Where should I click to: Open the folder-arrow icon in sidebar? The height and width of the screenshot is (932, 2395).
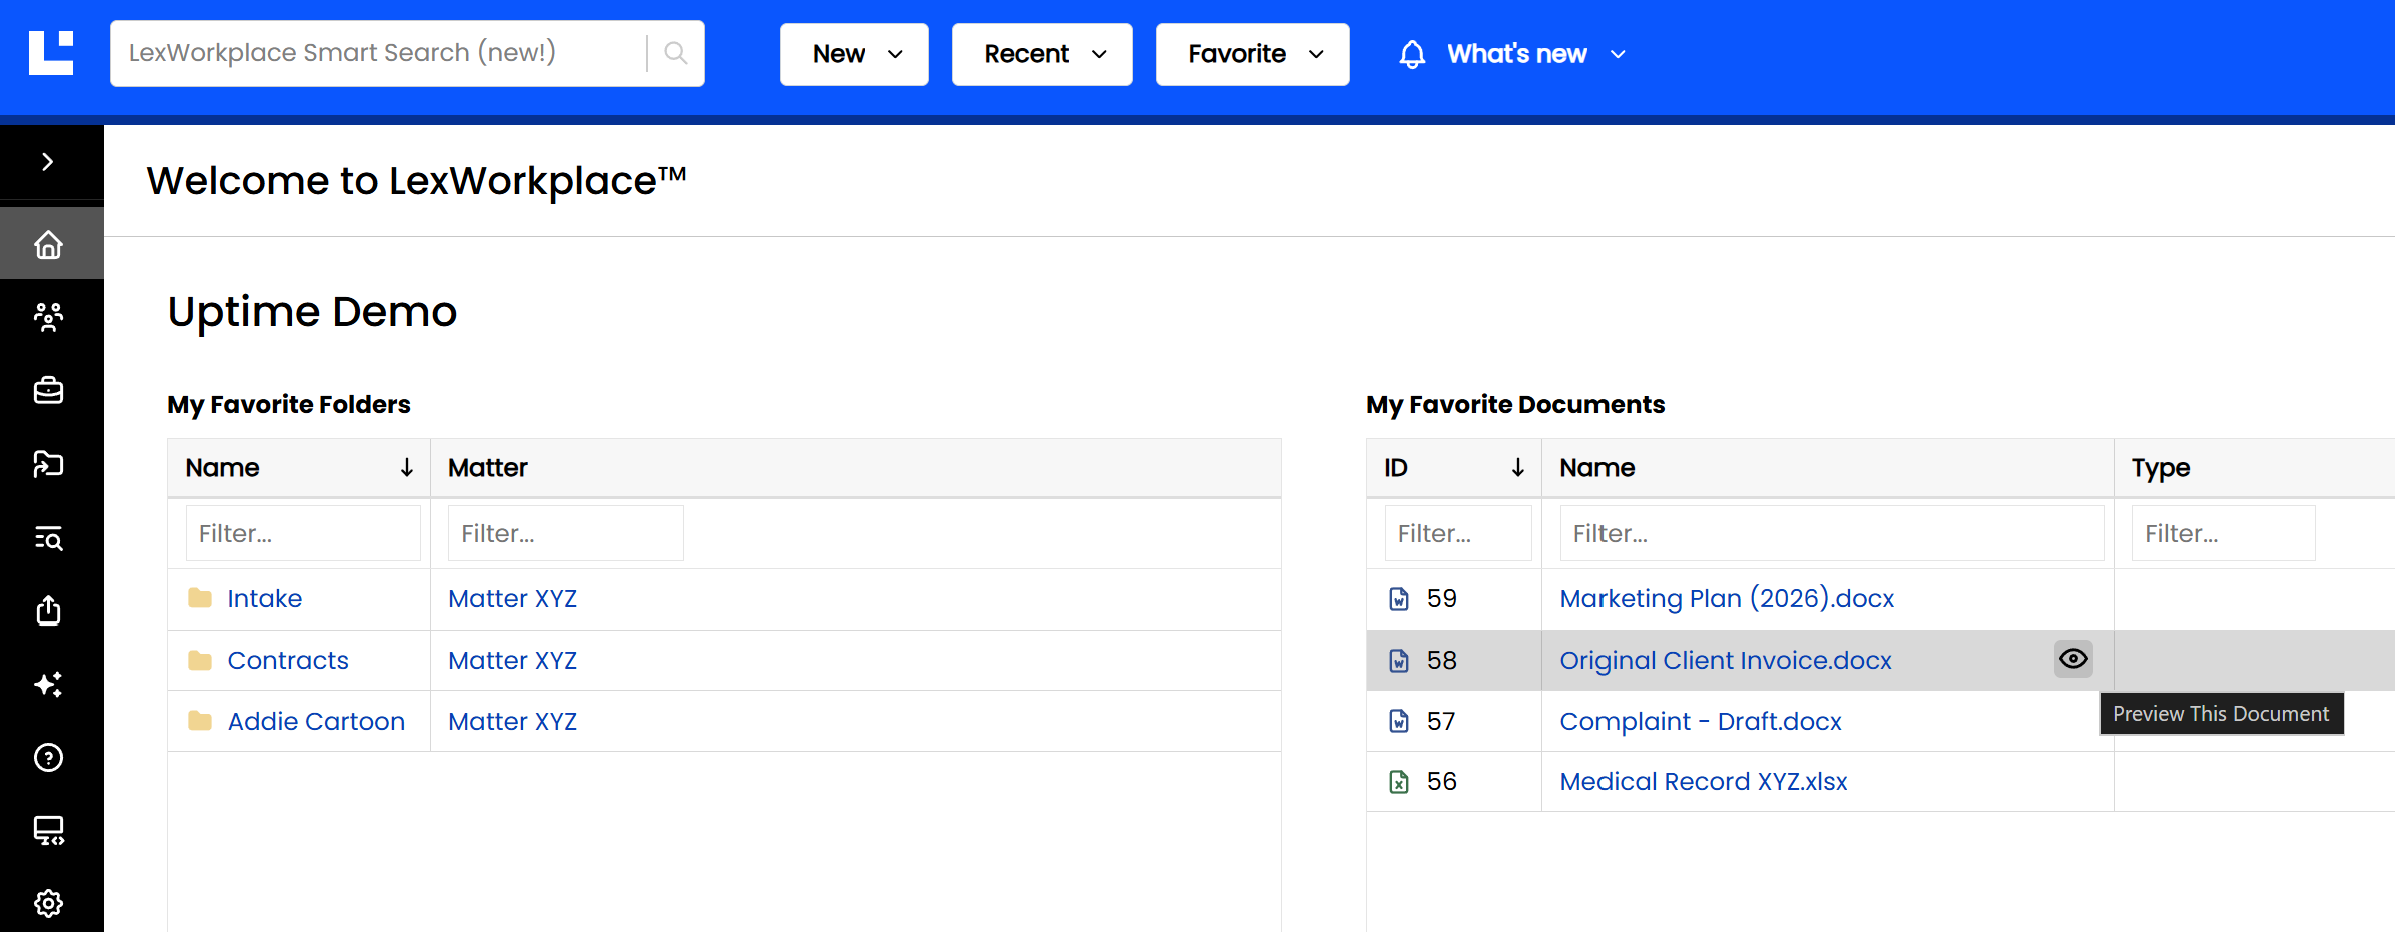click(x=48, y=464)
